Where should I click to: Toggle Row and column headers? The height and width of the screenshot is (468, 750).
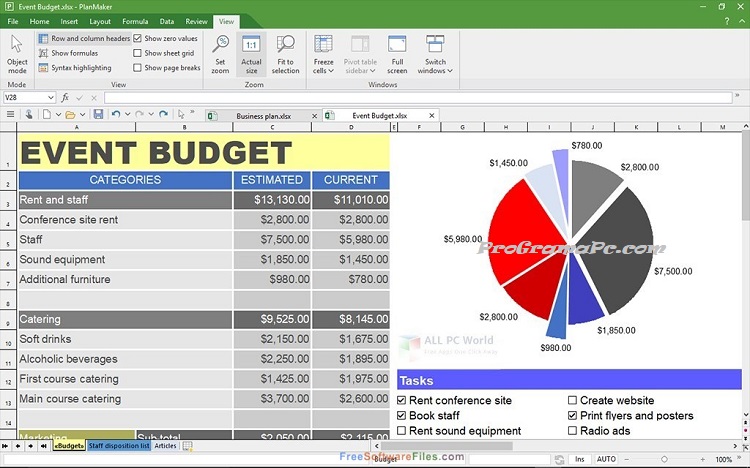click(84, 38)
